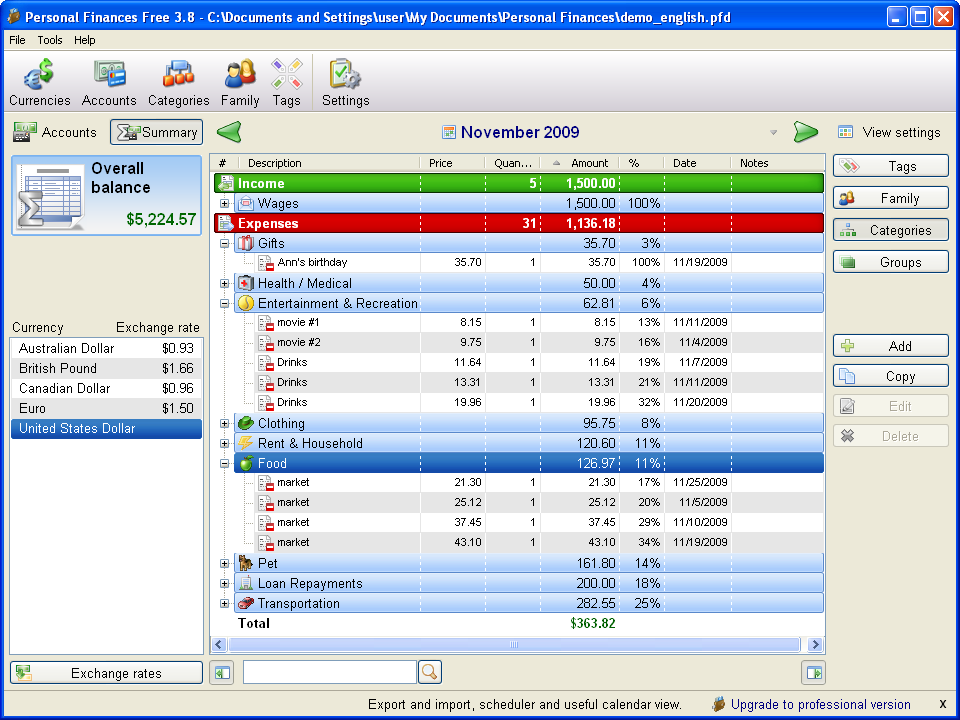Open the Accounts toolbar icon
Screen dimensions: 960x720
pos(109,83)
